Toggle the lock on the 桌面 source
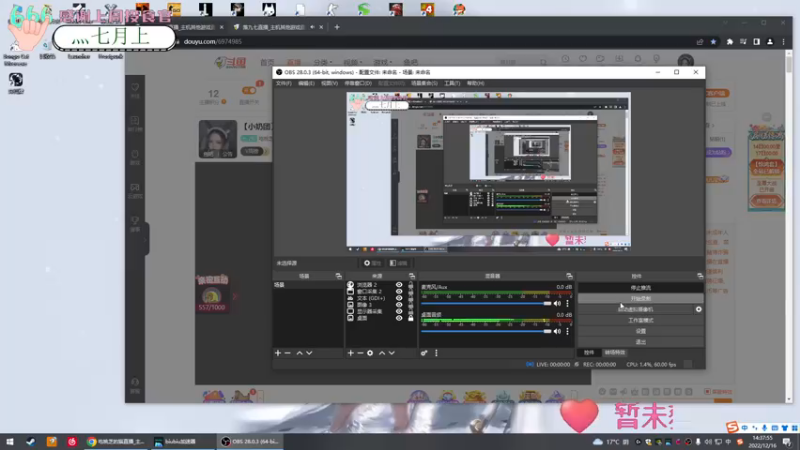800x450 pixels. (411, 318)
